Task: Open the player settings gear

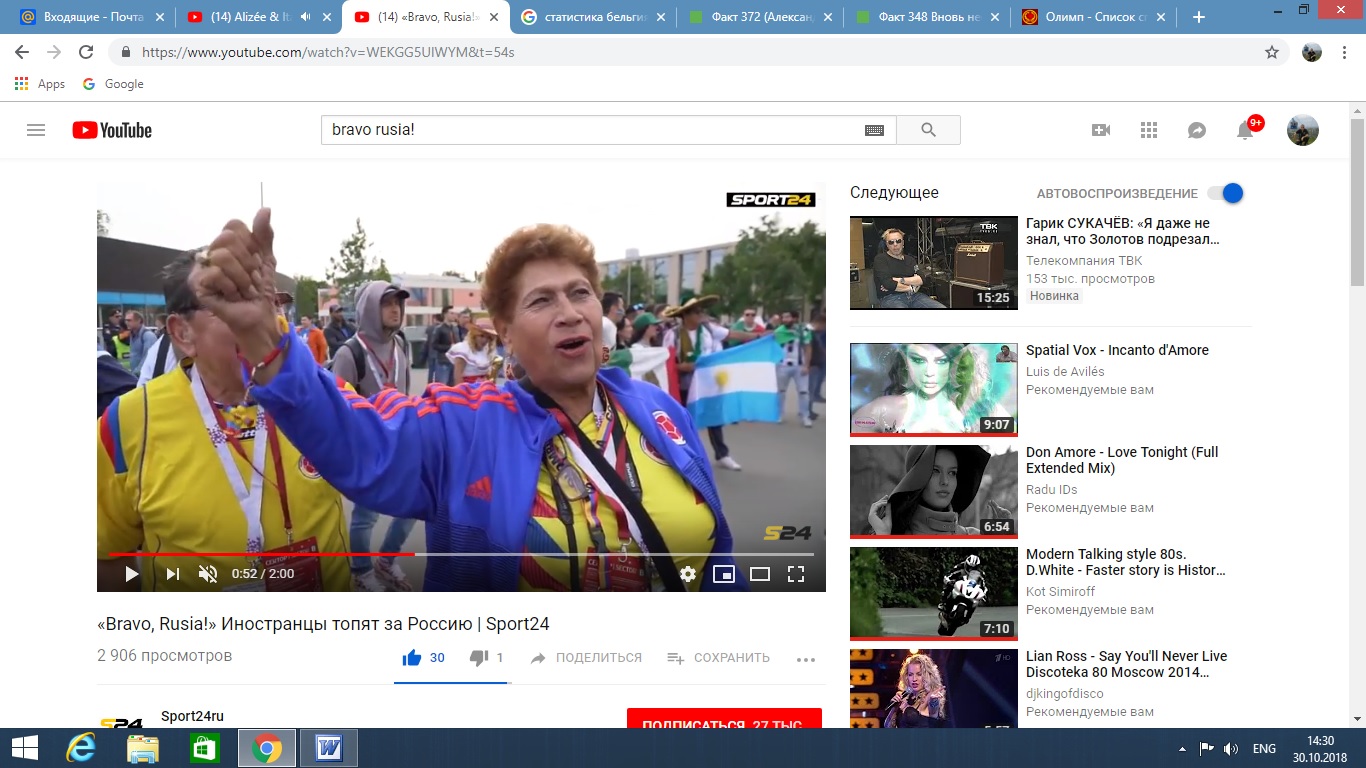Action: click(688, 574)
